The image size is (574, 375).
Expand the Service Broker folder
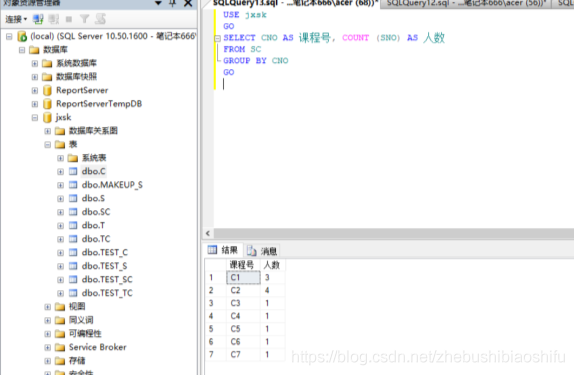pos(48,348)
